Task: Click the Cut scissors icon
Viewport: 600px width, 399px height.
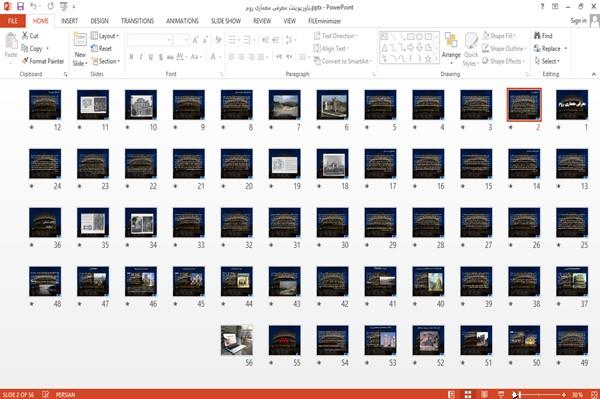Action: click(x=25, y=36)
